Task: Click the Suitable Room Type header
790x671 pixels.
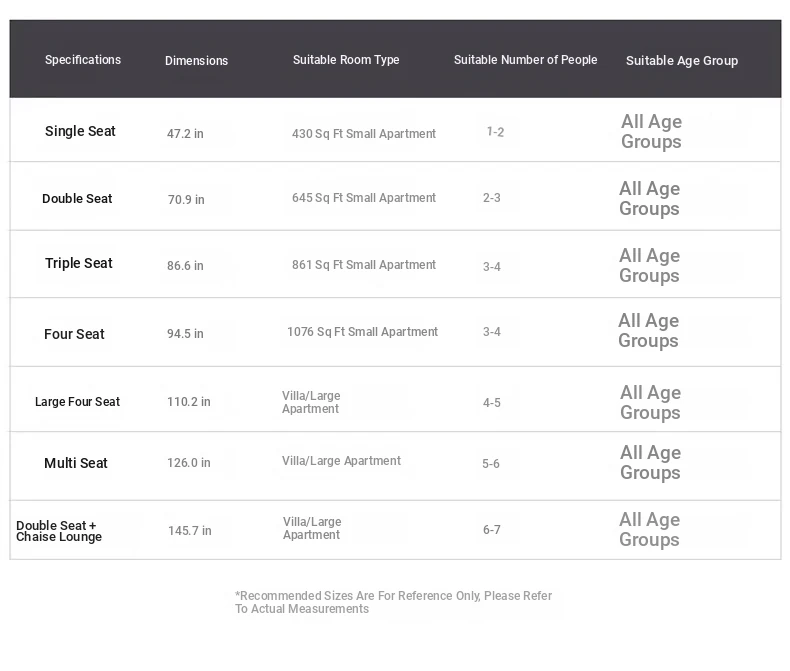Action: pos(346,60)
